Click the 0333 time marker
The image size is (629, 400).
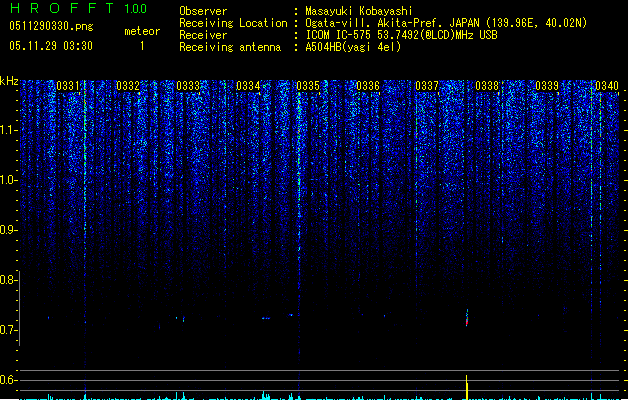tap(188, 86)
